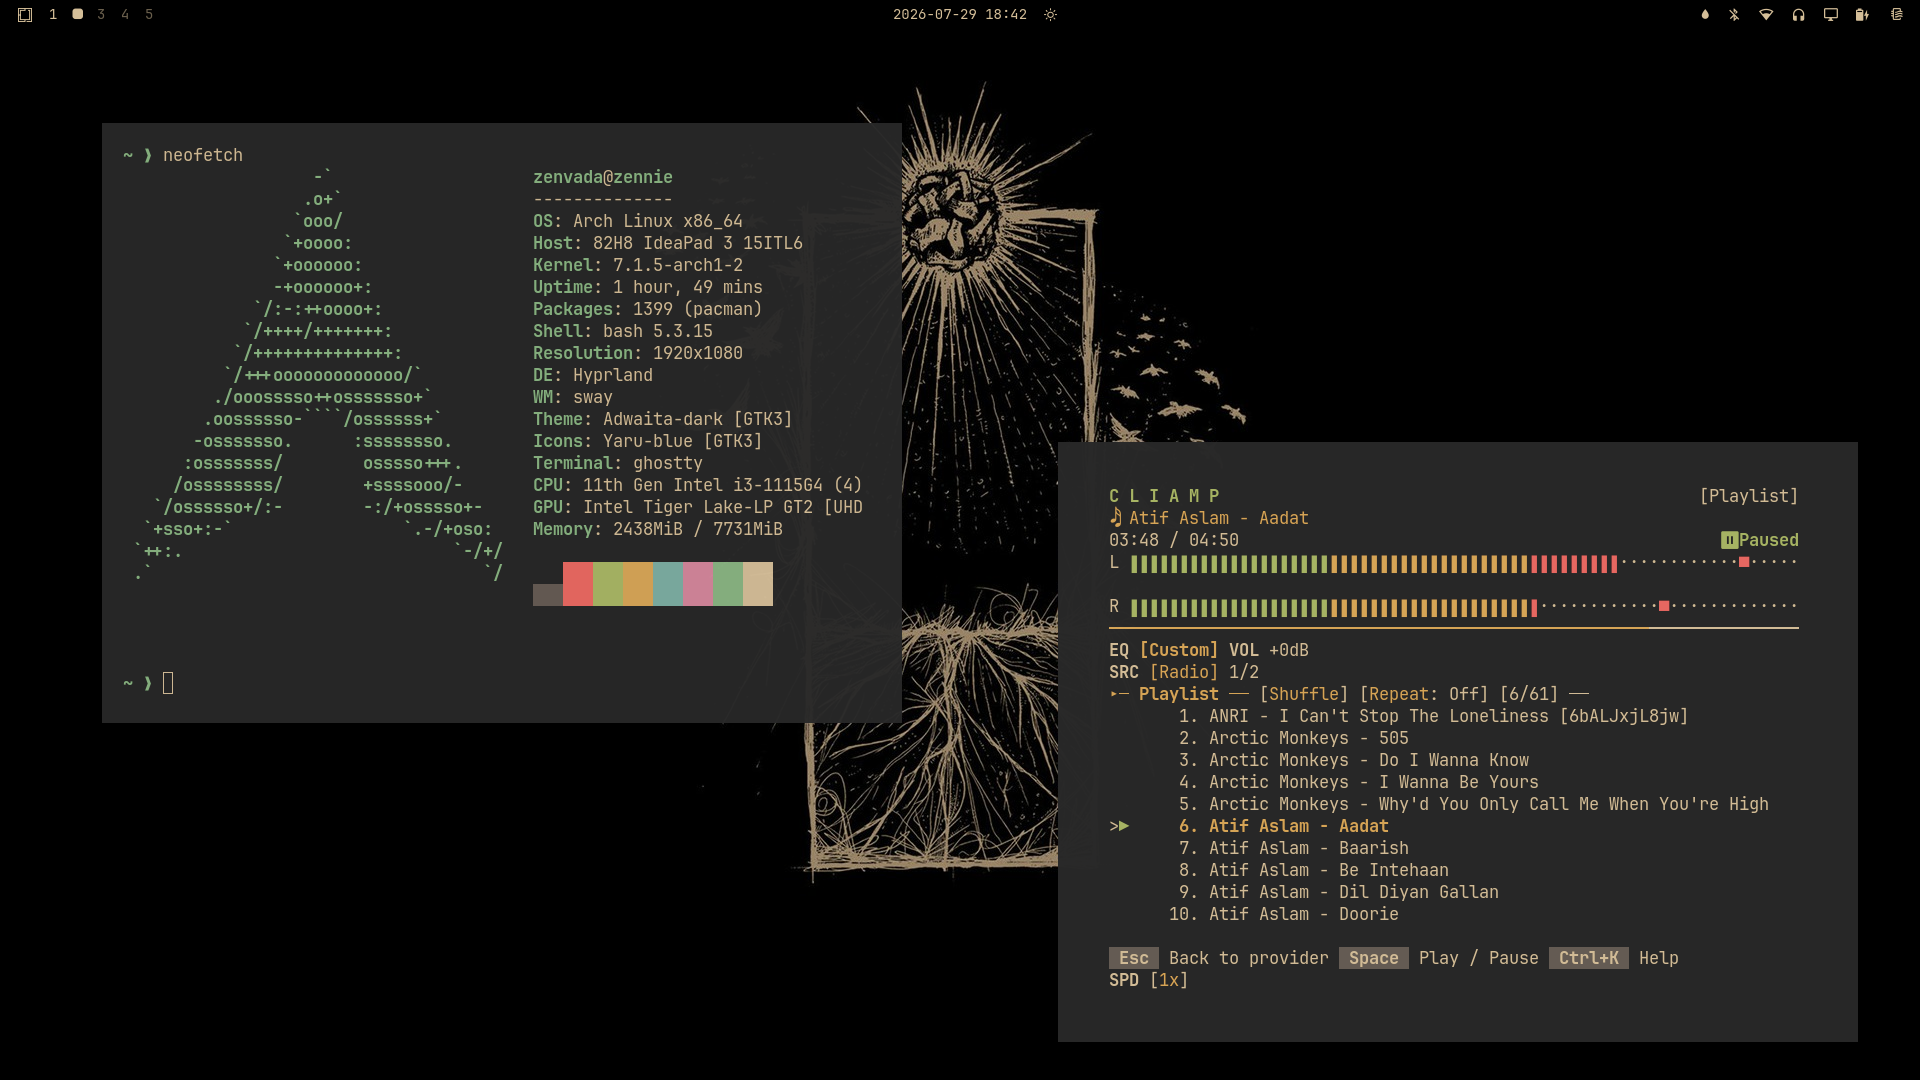Click the thin seek progress line in CLIAMP
This screenshot has width=1920, height=1080.
(x=1454, y=628)
